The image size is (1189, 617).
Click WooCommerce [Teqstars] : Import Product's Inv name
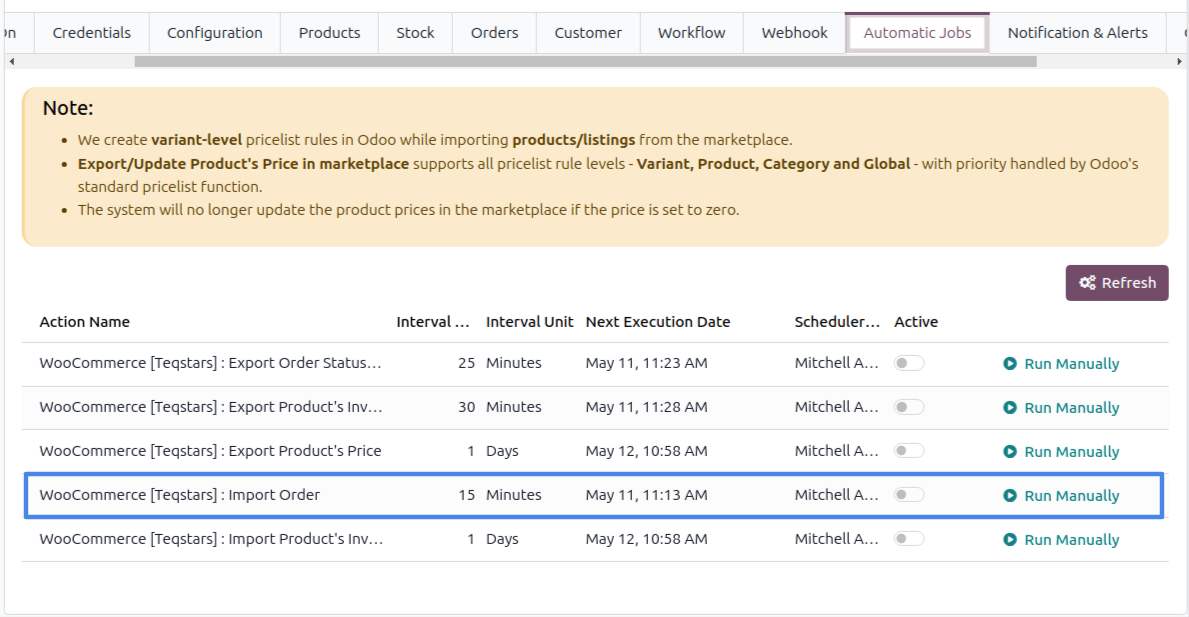pos(211,539)
